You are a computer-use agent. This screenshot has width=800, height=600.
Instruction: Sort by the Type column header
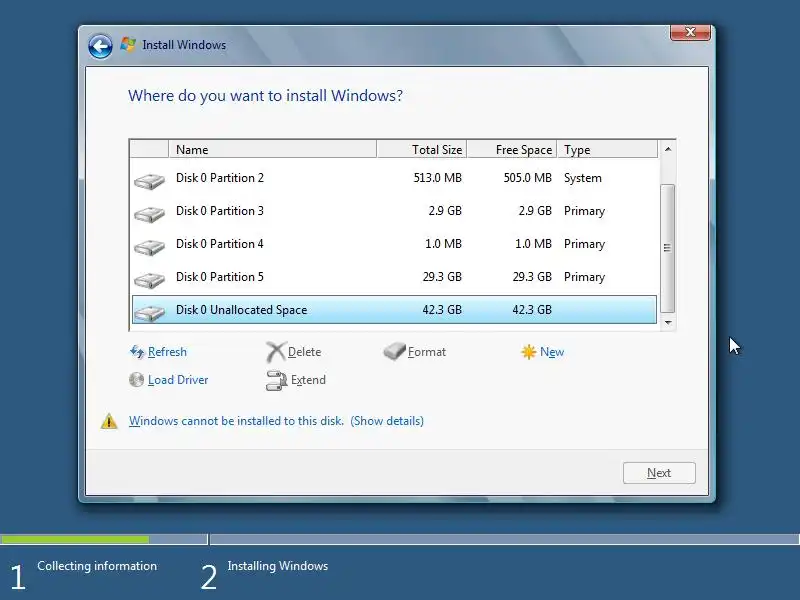607,149
